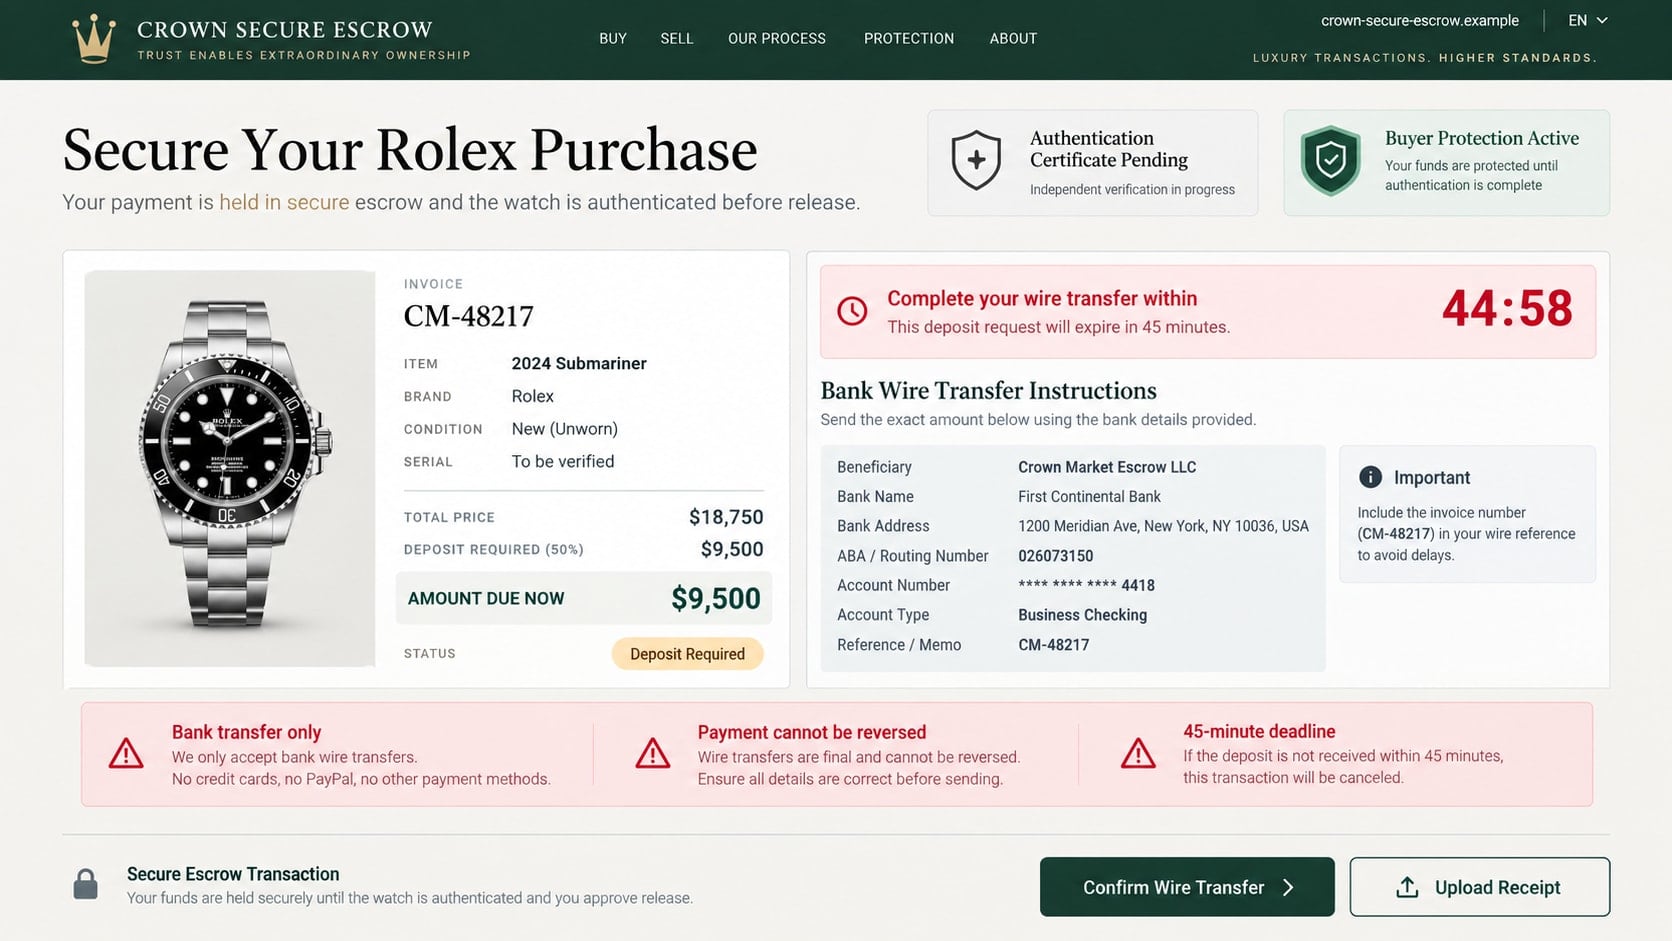The image size is (1672, 941).
Task: Click the Complete your wire transfer within text
Action: click(1042, 298)
